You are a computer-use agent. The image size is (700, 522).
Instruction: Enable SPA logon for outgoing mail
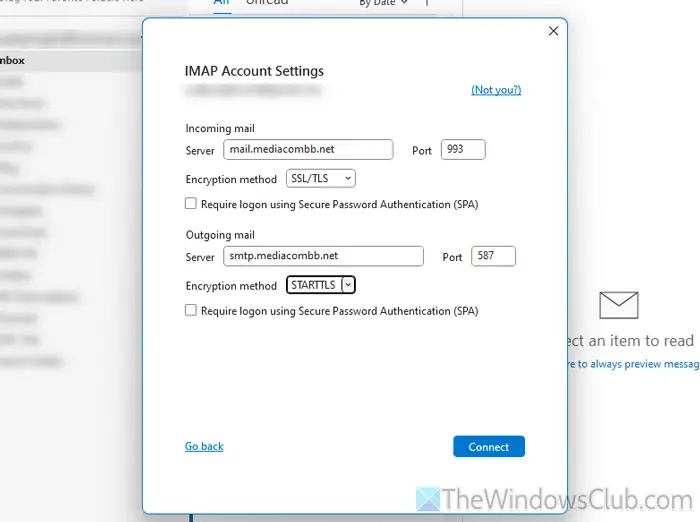point(191,311)
